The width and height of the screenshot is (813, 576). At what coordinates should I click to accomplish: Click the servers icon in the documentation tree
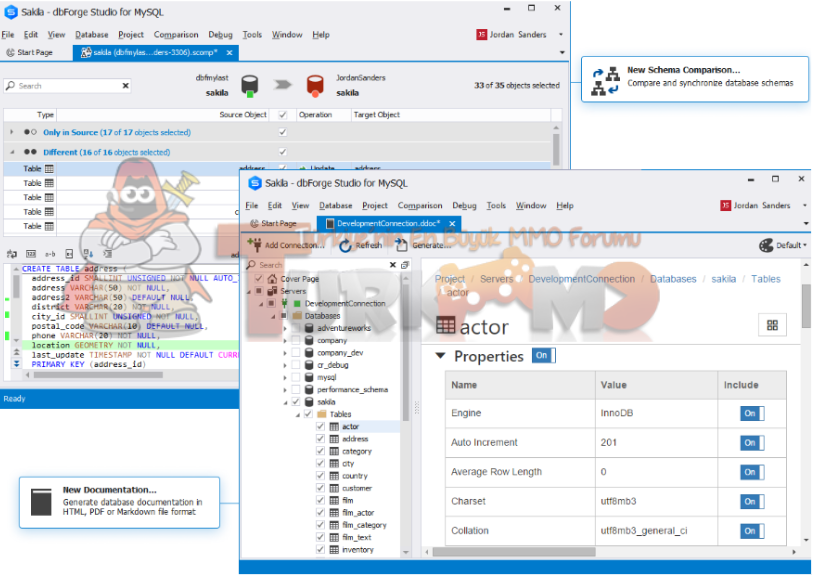tap(272, 291)
